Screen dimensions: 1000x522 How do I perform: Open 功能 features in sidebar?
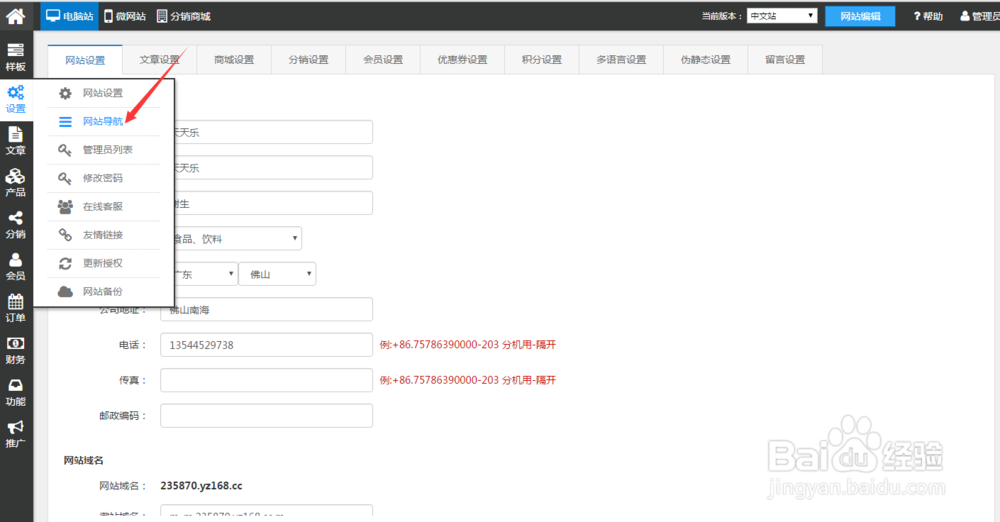click(16, 392)
